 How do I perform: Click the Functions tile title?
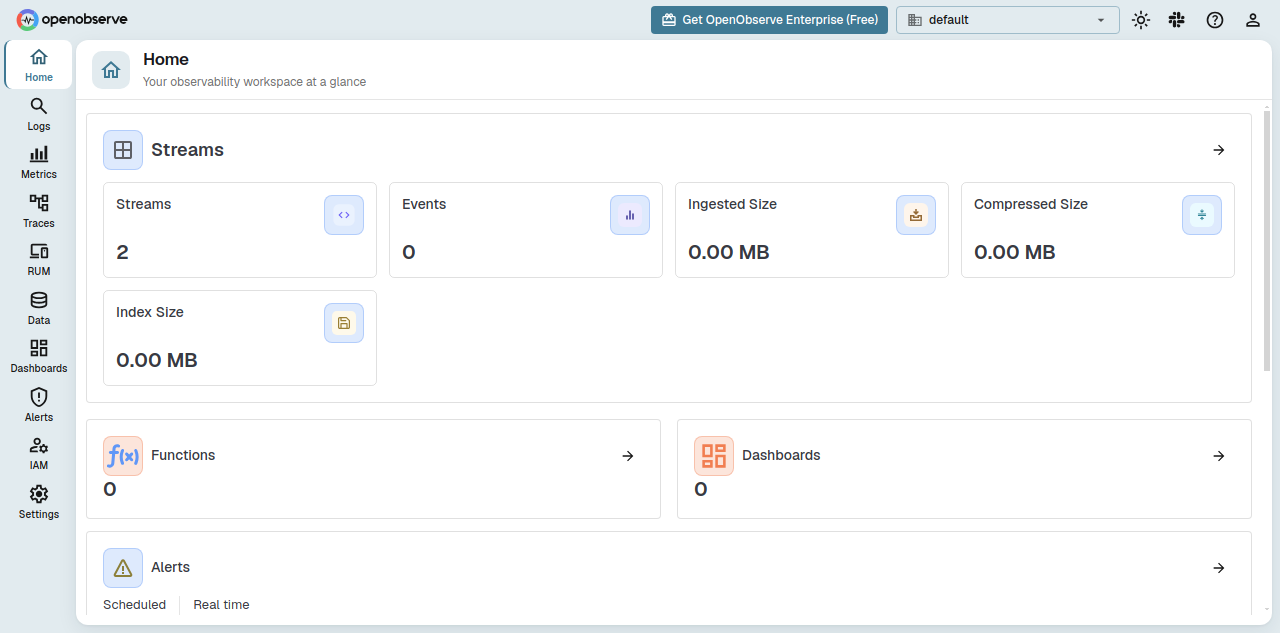[183, 455]
